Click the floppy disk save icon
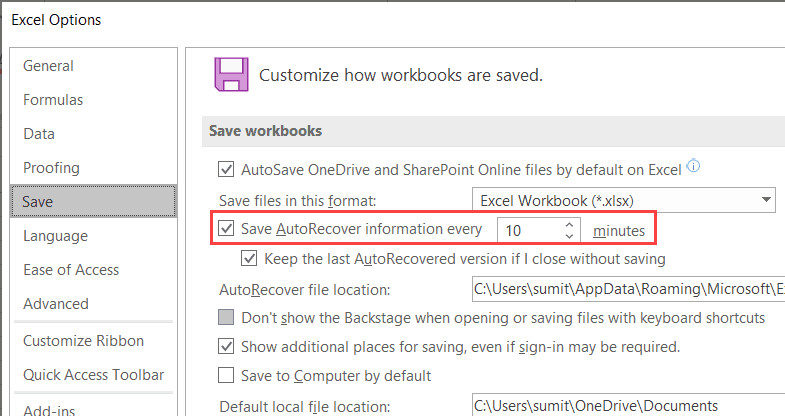785x416 pixels. coord(231,75)
